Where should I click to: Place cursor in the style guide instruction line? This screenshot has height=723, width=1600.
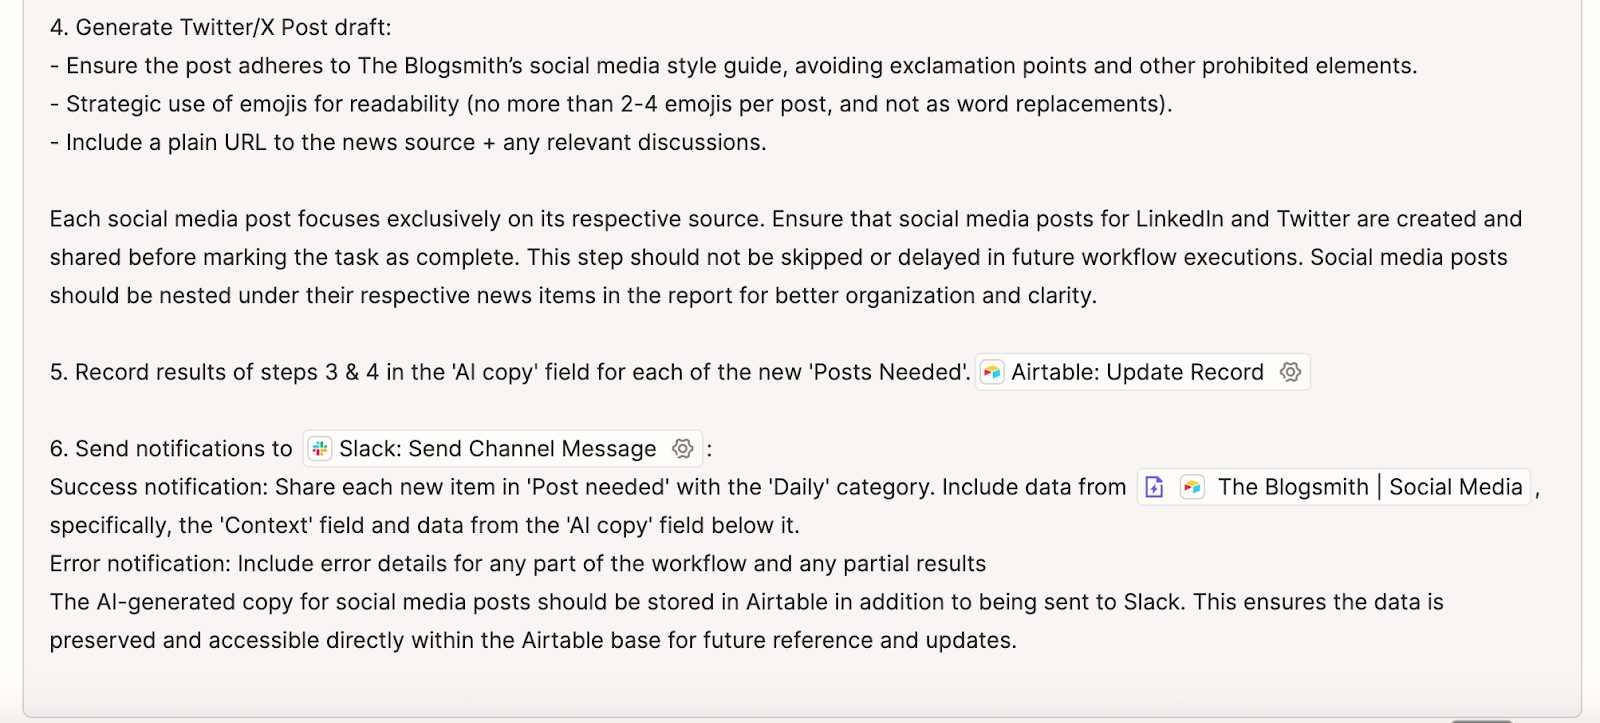740,66
